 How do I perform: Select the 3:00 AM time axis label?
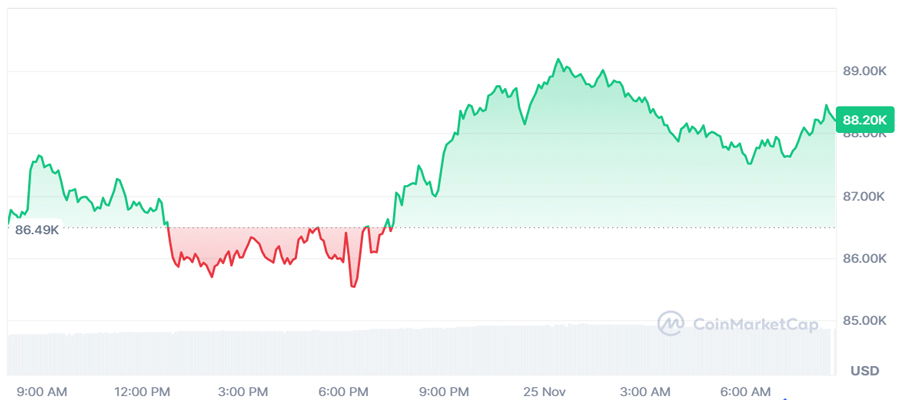[x=645, y=391]
